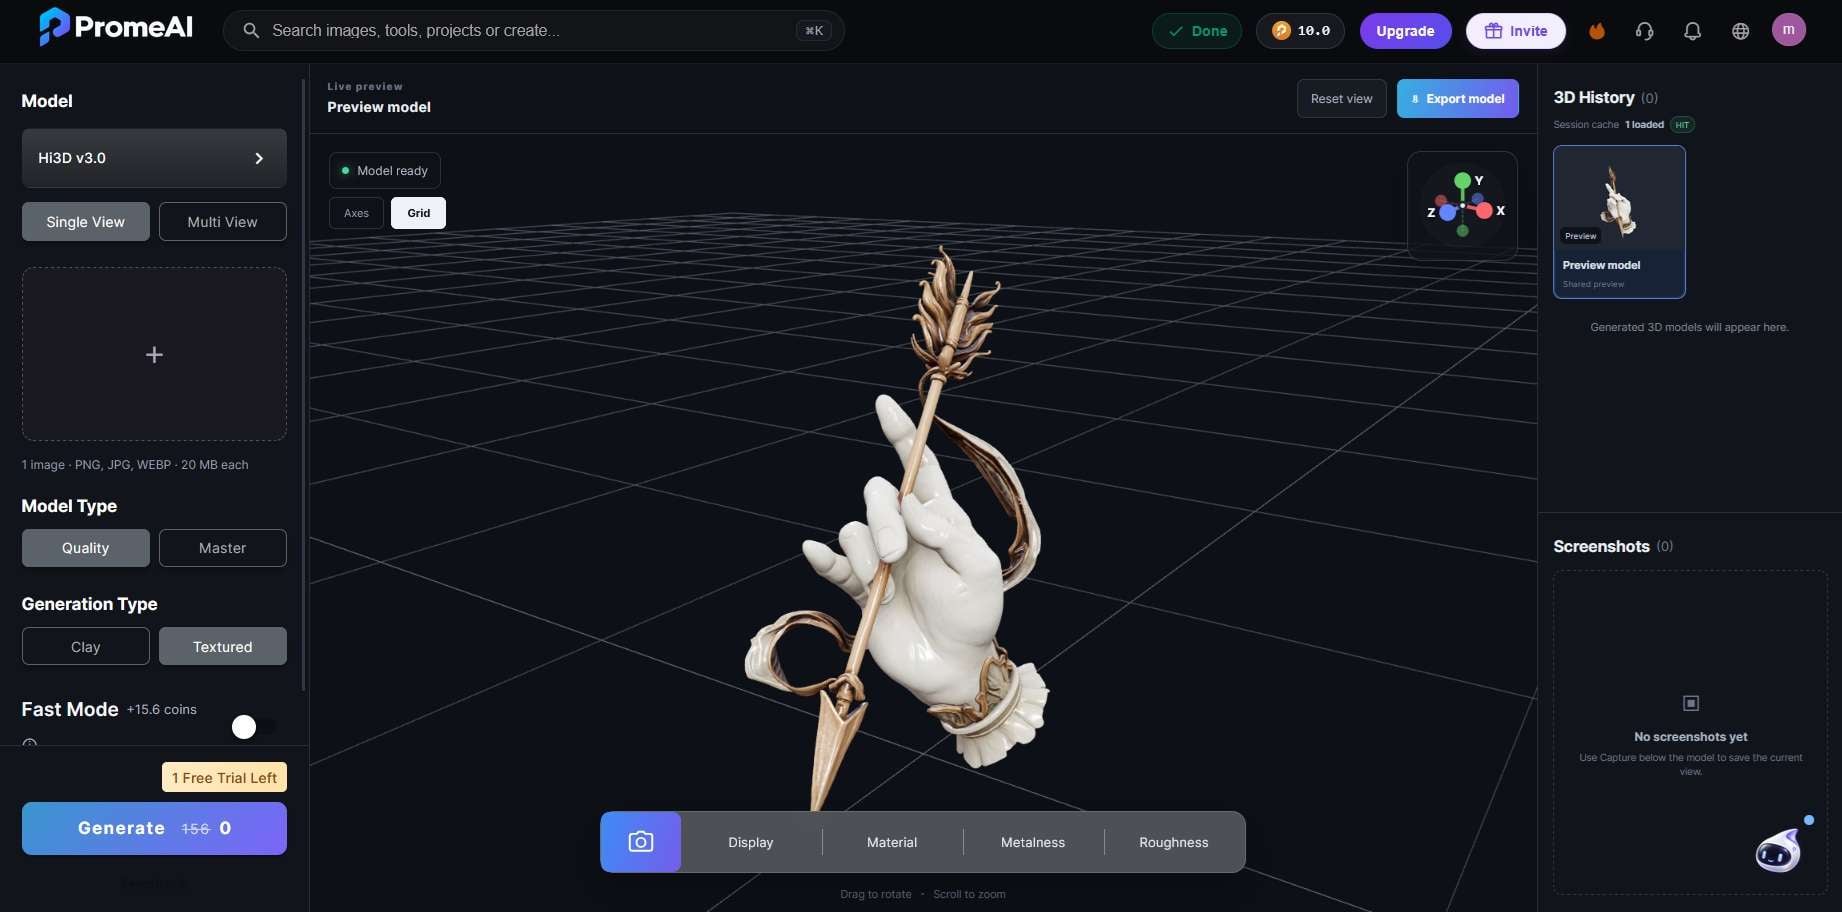Open the notifications bell
This screenshot has width=1842, height=912.
[1693, 31]
